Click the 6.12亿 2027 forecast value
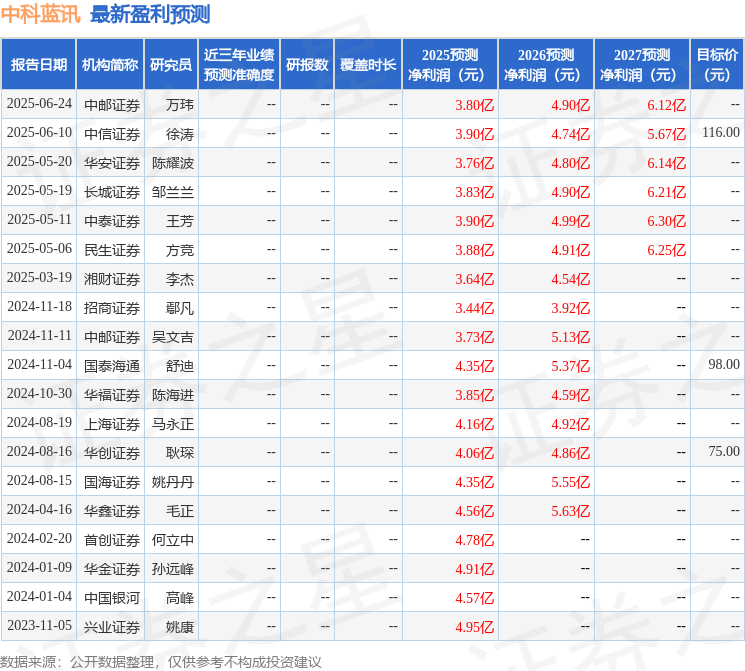 666,105
